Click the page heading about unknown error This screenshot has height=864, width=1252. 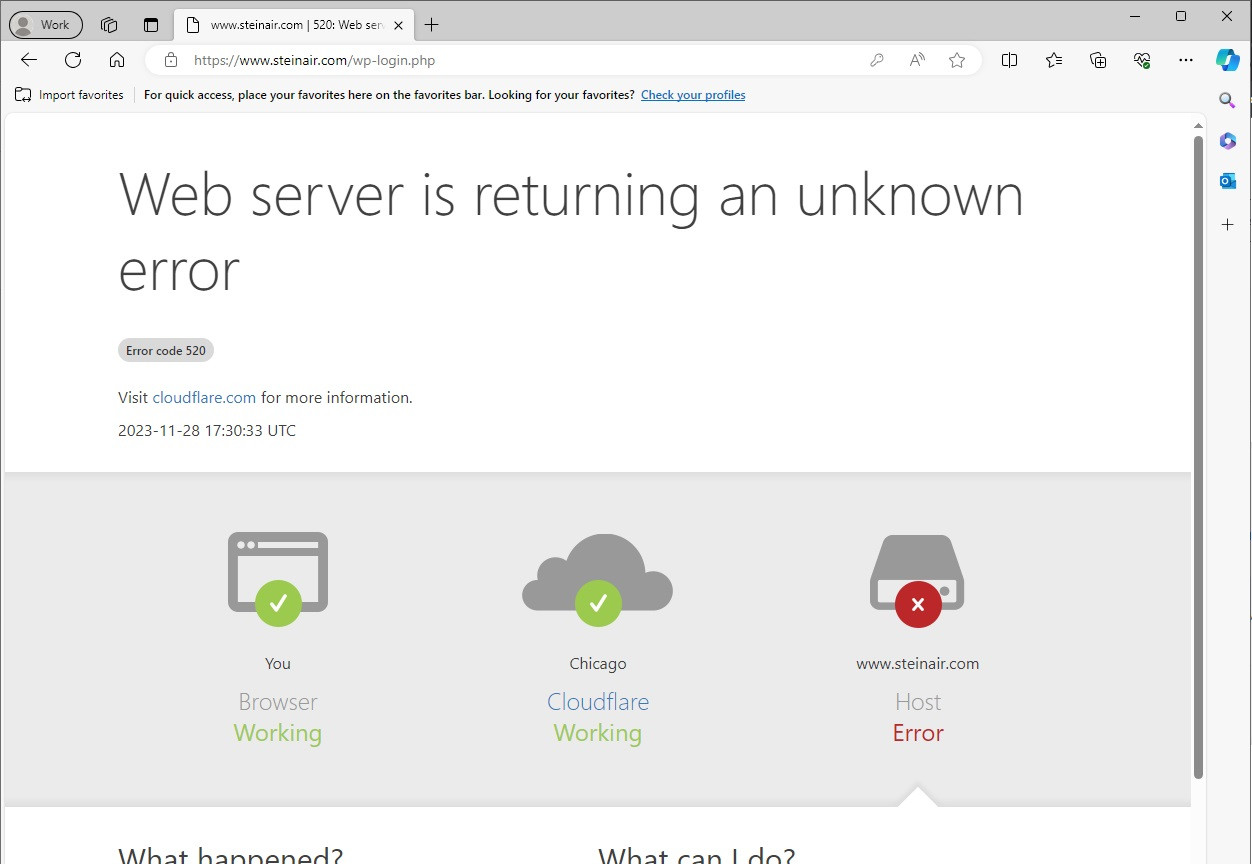(x=571, y=232)
